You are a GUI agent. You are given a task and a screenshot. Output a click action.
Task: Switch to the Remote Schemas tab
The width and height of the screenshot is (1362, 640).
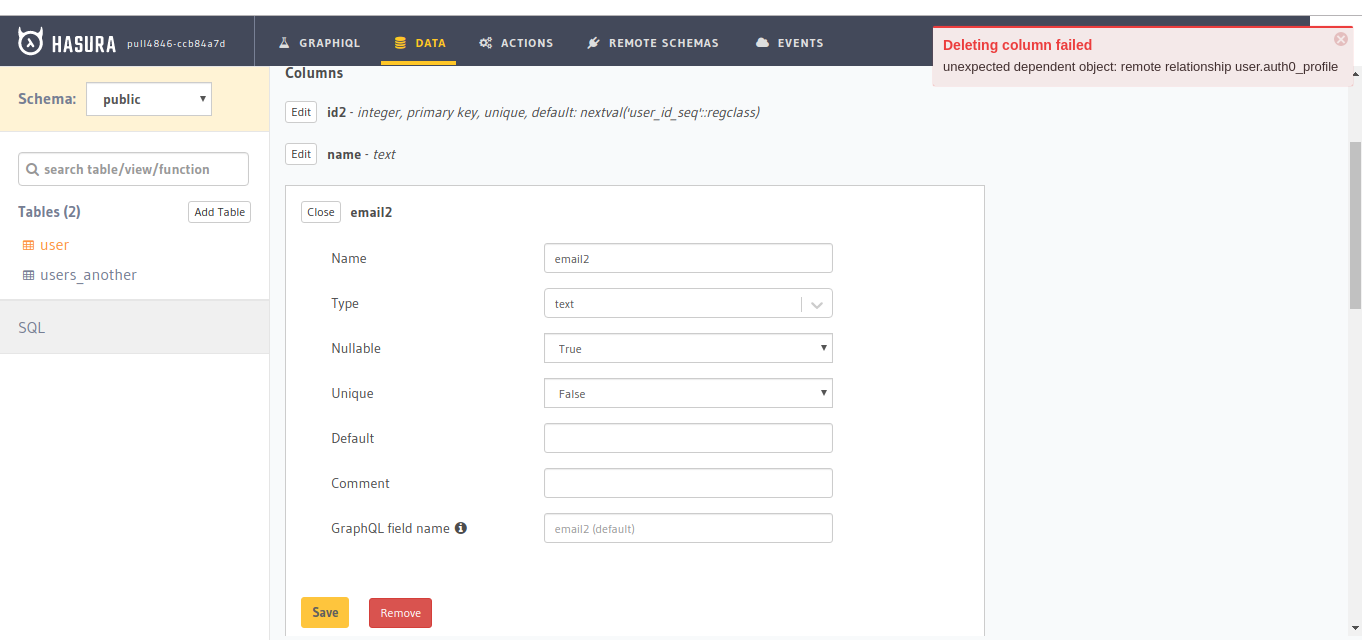tap(652, 43)
